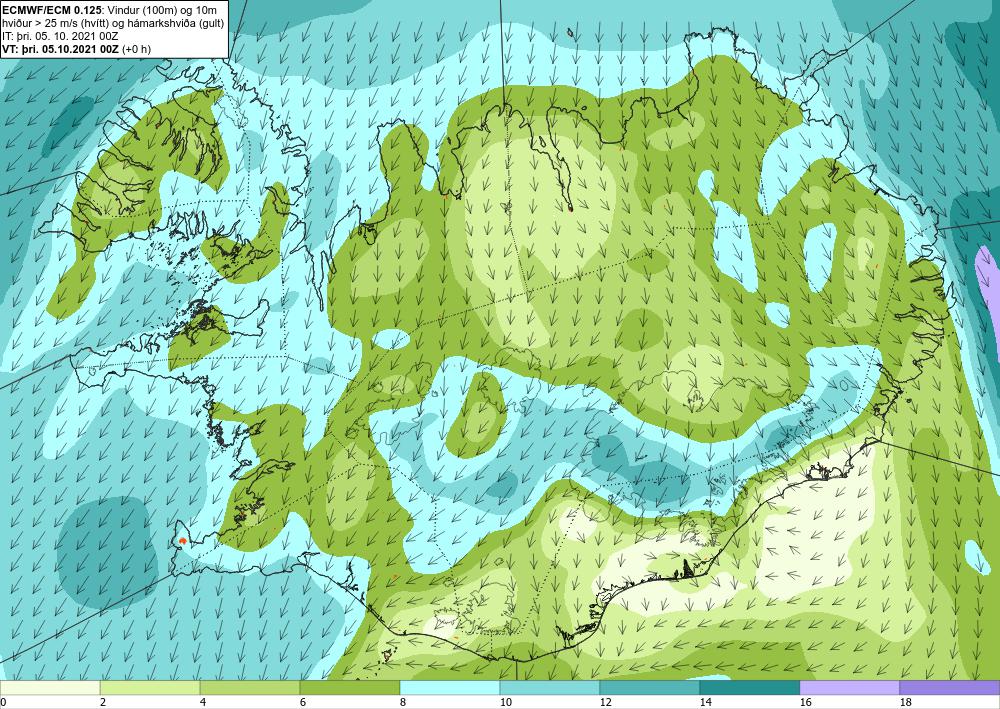Click the light yellow-green 2–4 m/s legend swatch

click(x=150, y=688)
